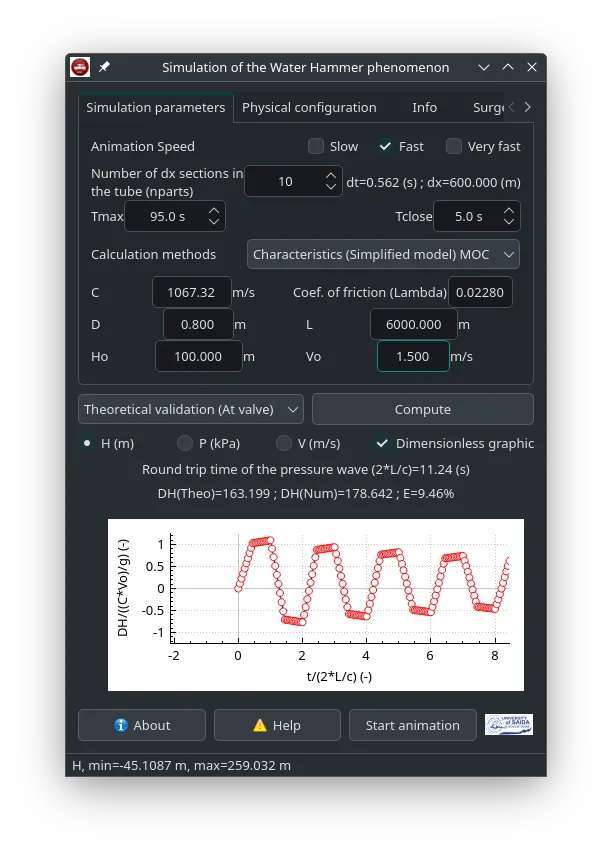This screenshot has height=854, width=612.
Task: Click the Ho head input field
Action: pyautogui.click(x=199, y=356)
